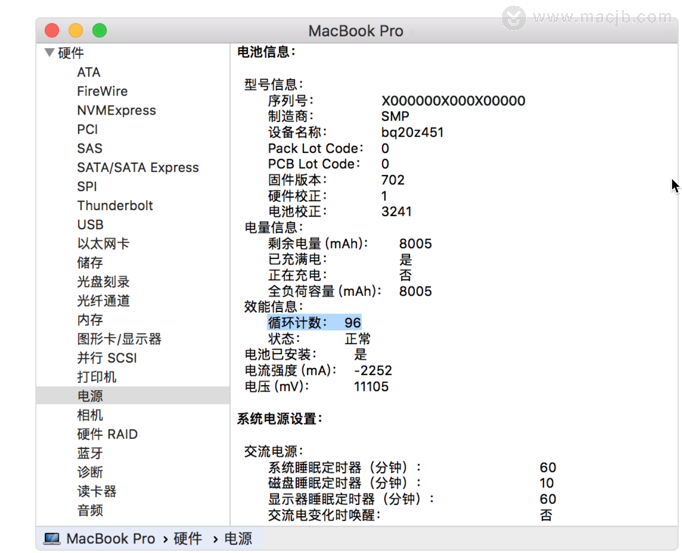Open the NVMExpress hardware section
The image size is (682, 553).
click(x=116, y=111)
